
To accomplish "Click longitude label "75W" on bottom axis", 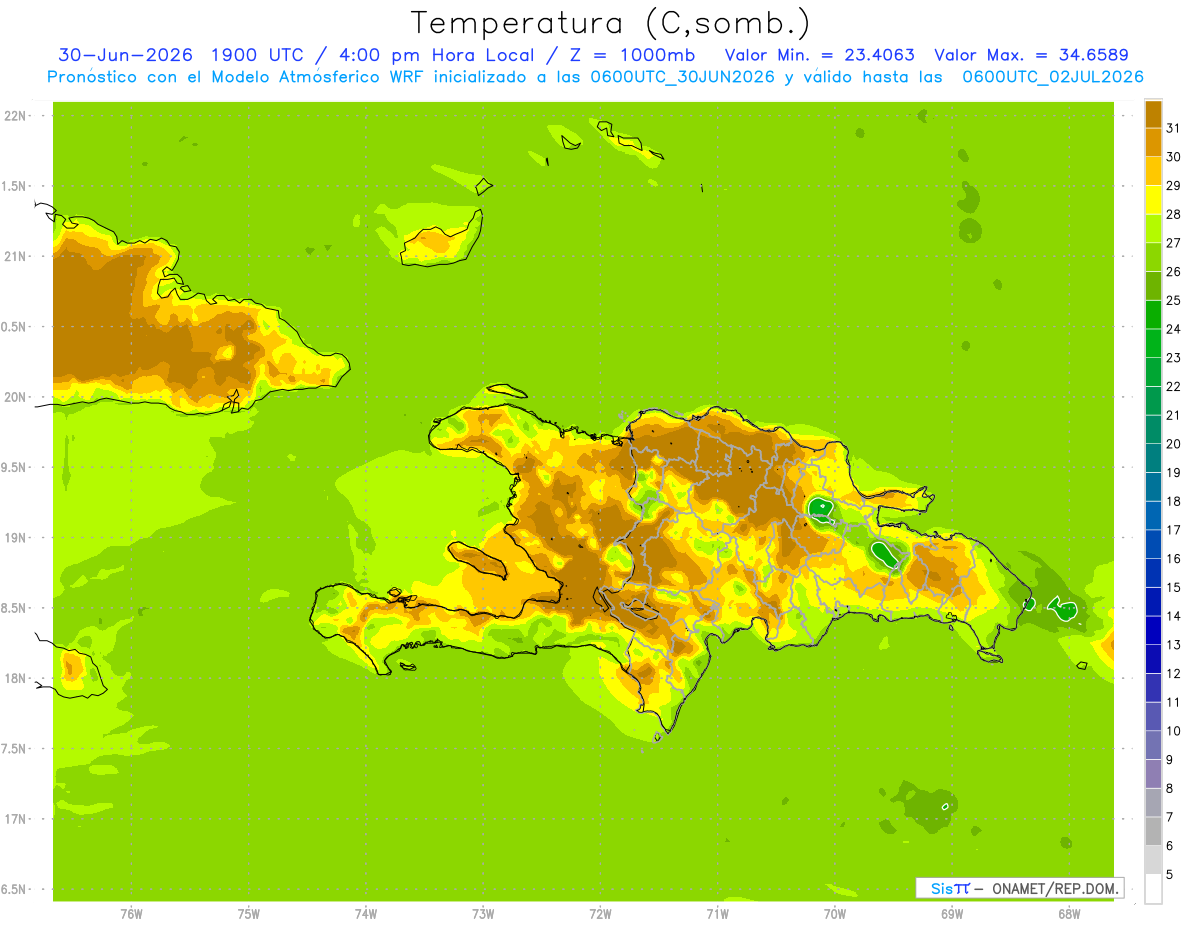I will click(x=248, y=914).
